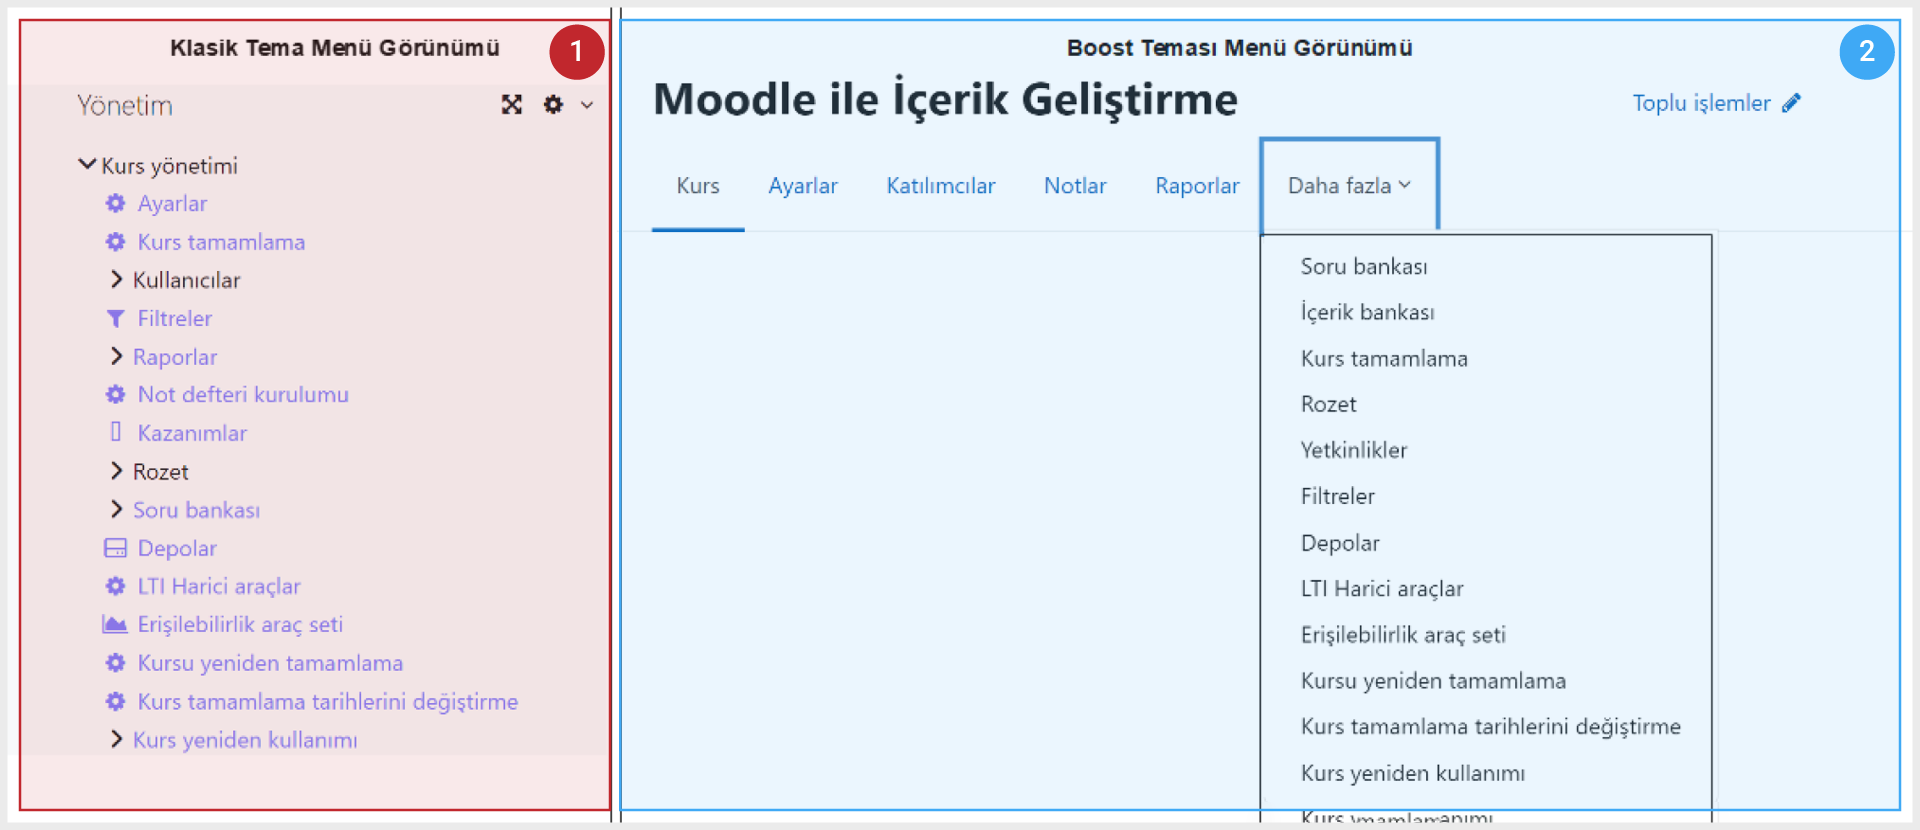Open Ayarlar link in classic sidebar
The width and height of the screenshot is (1920, 830).
tap(172, 204)
